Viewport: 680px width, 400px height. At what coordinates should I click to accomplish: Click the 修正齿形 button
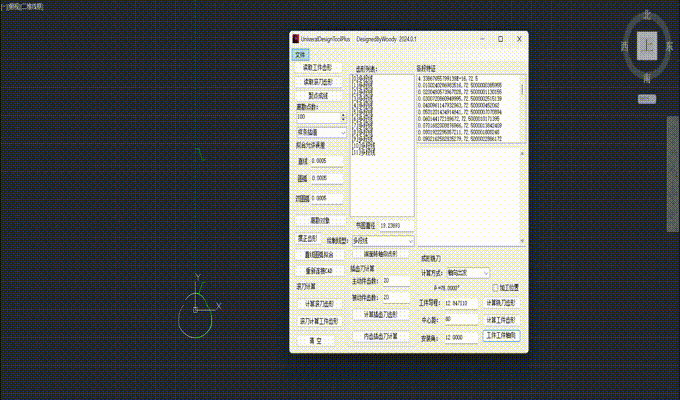click(307, 239)
